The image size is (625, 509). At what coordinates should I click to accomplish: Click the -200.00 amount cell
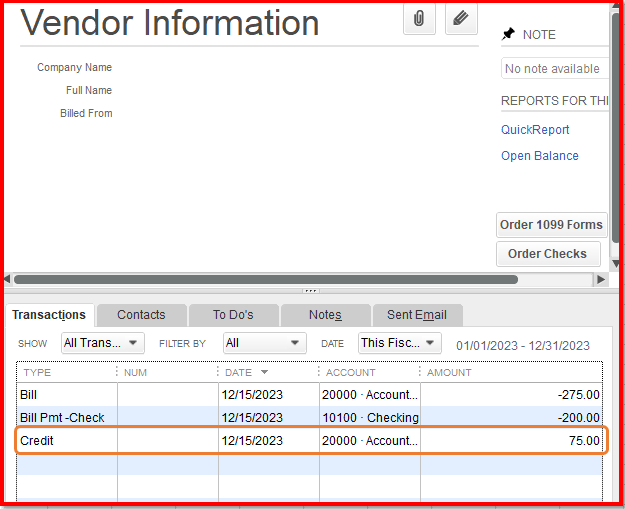(511, 417)
